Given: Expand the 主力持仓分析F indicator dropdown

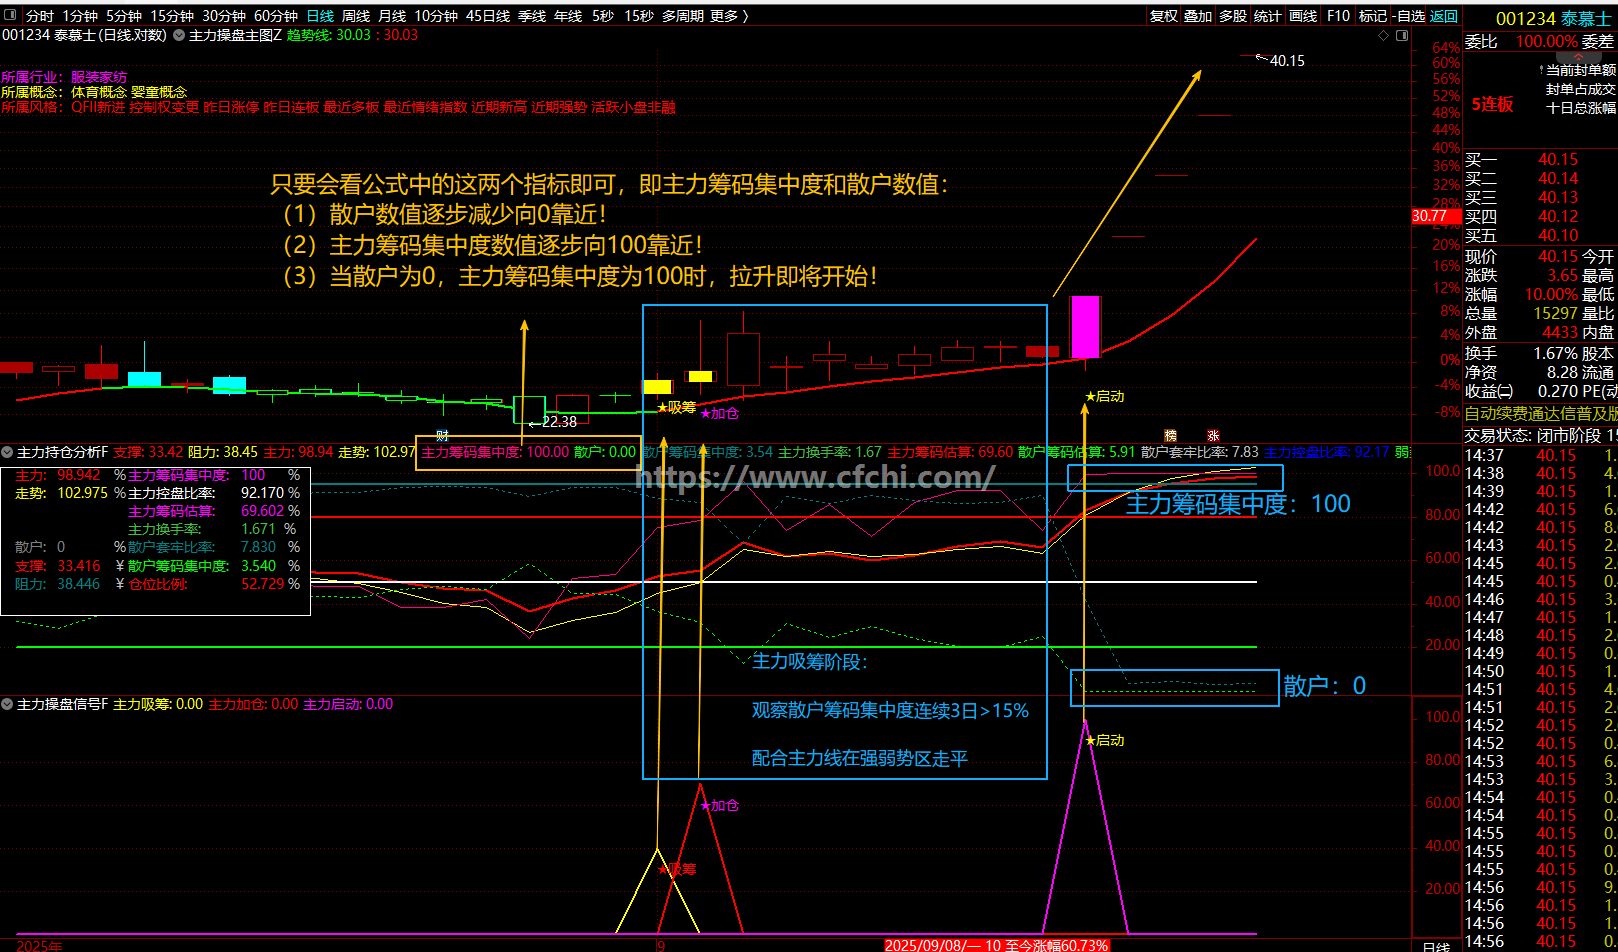Looking at the screenshot, I should pyautogui.click(x=7, y=452).
